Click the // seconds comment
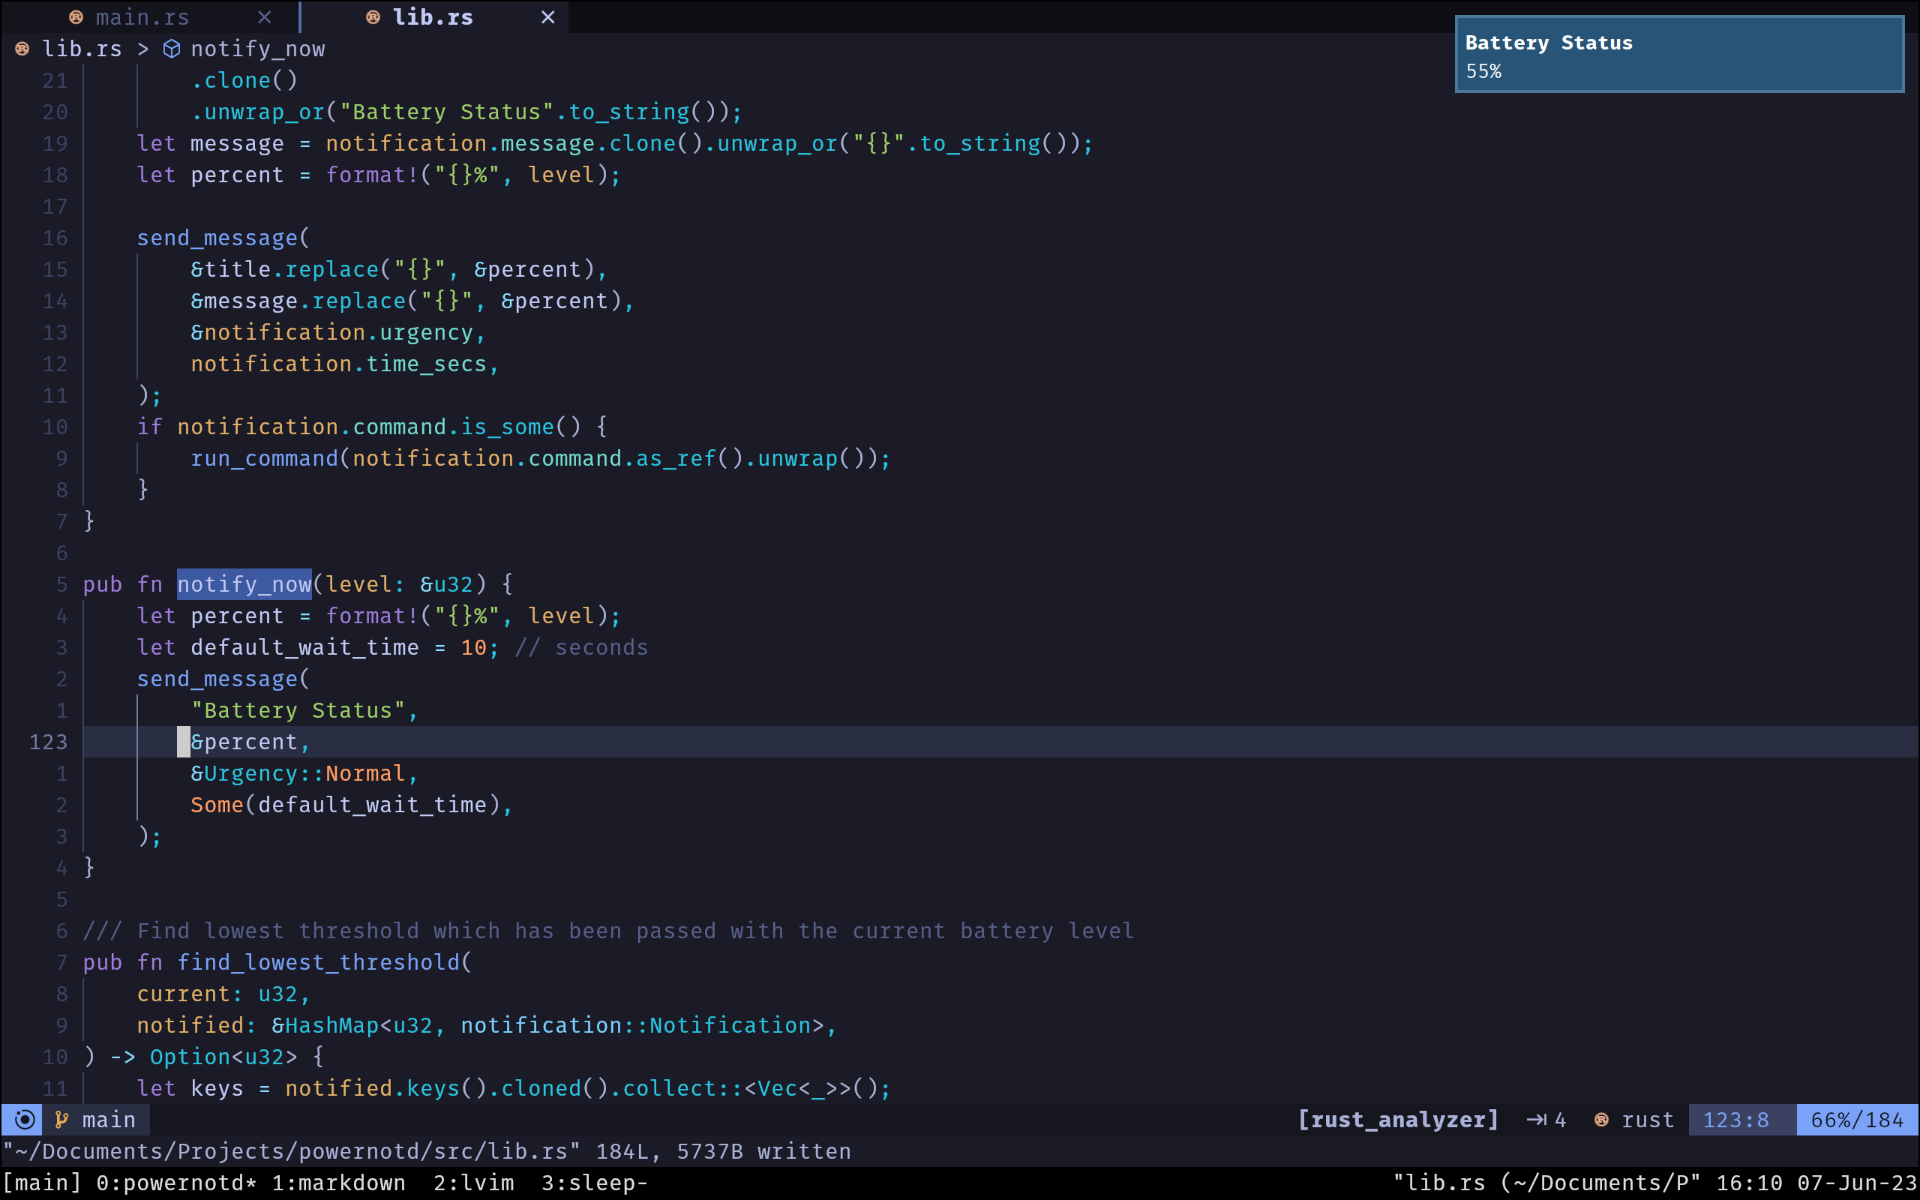 click(581, 647)
